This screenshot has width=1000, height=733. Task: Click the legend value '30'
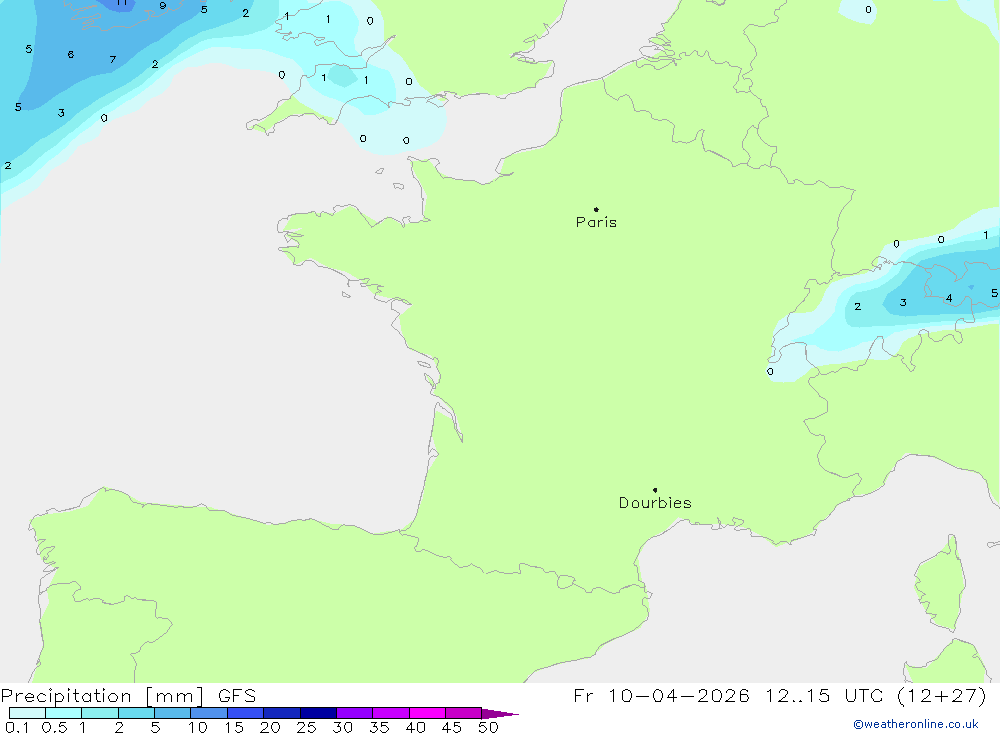(x=342, y=727)
